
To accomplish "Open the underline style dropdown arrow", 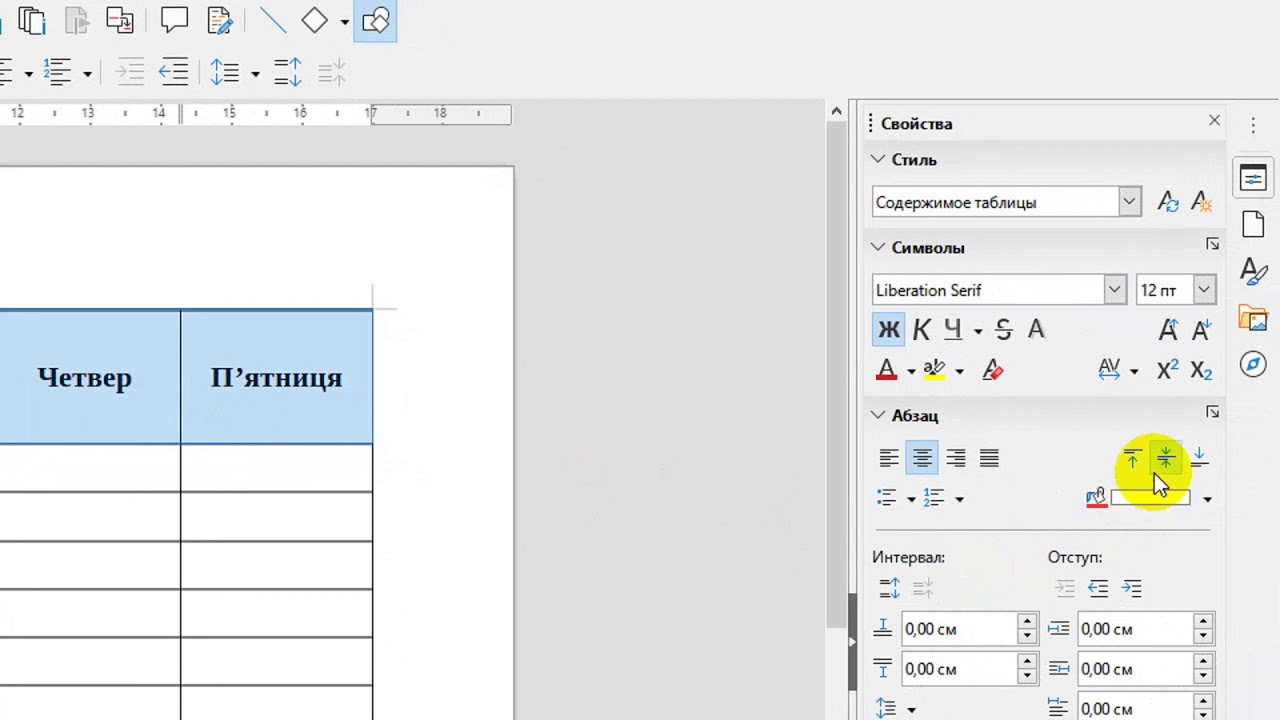I will (978, 331).
